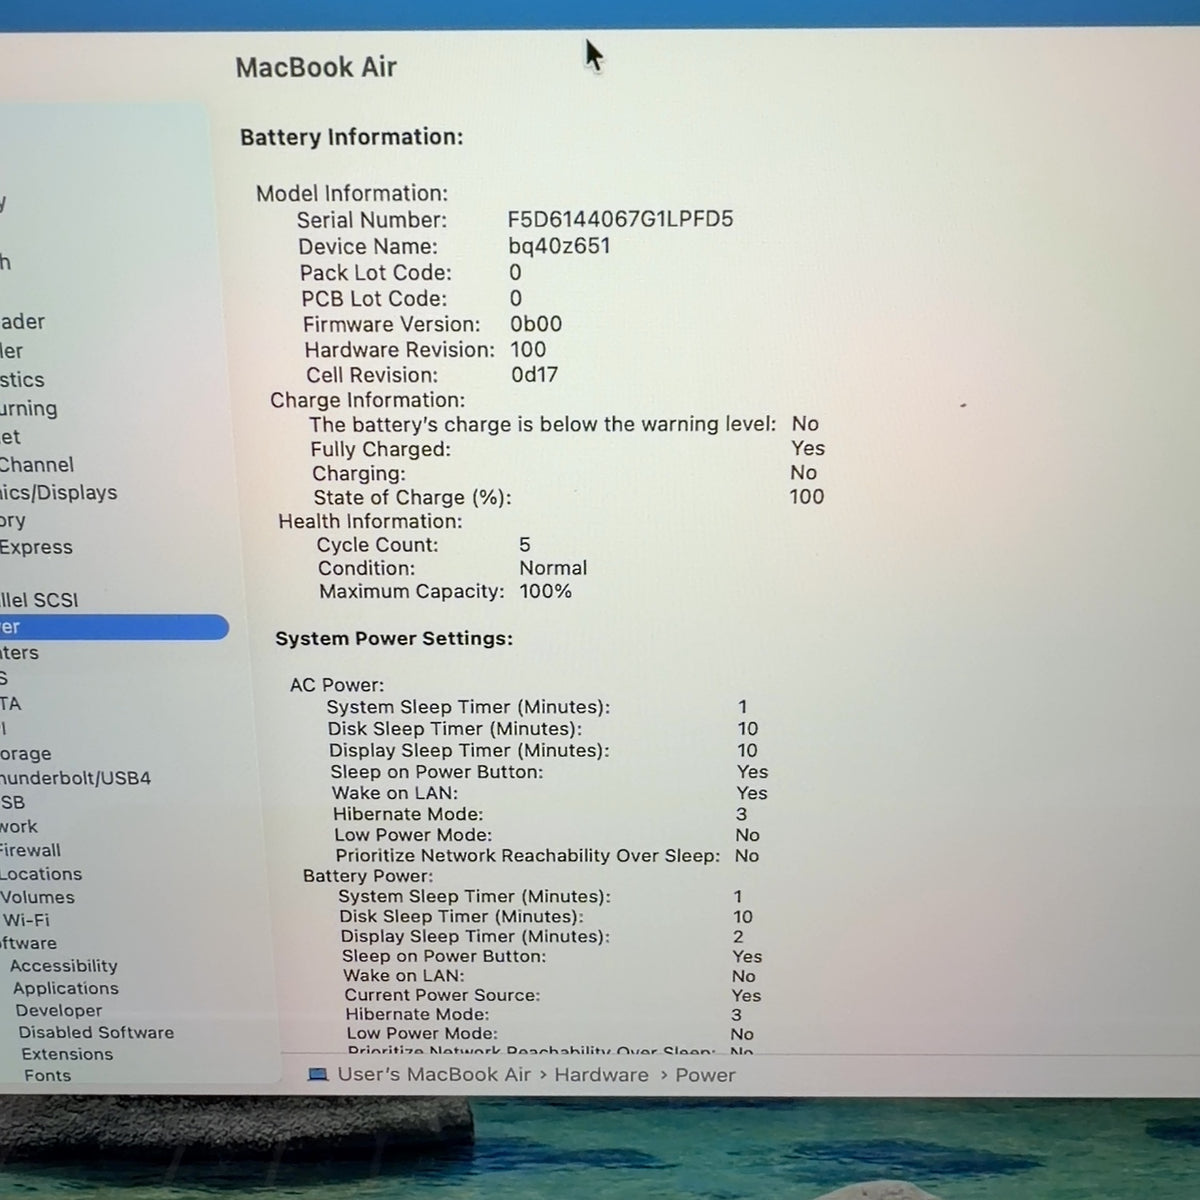Select Disabled Software in the sidebar
1200x1200 pixels.
point(96,1032)
